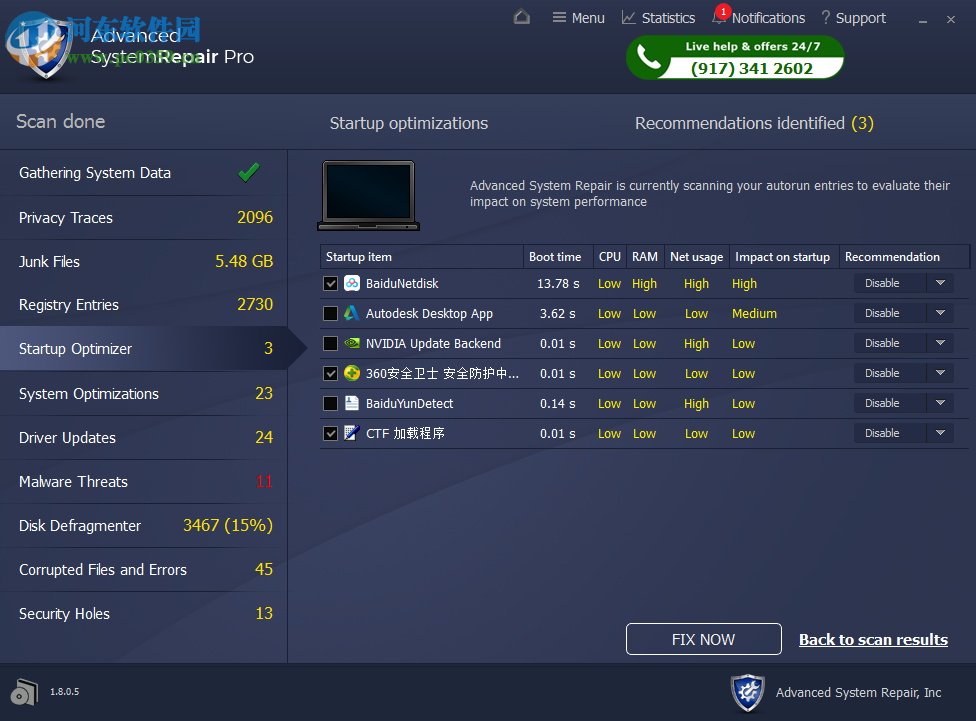976x721 pixels.
Task: Click the CTF 加载程序 icon
Action: tap(351, 433)
